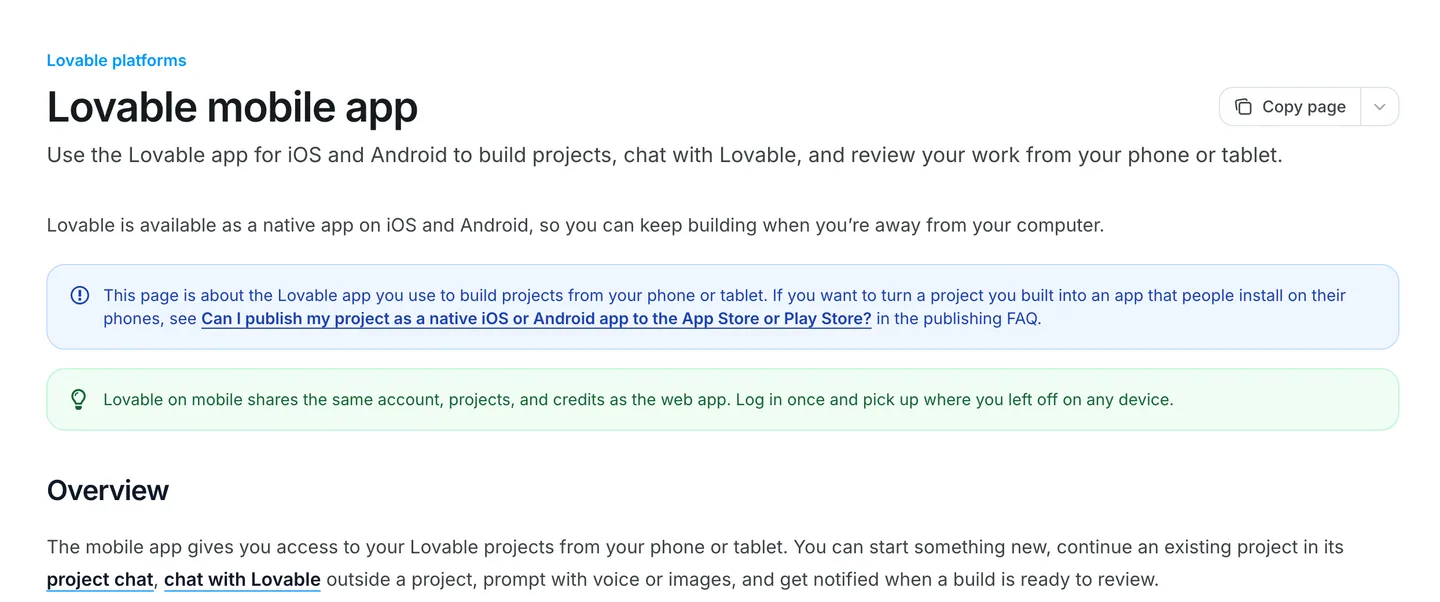The height and width of the screenshot is (602, 1440).
Task: Follow the chat with Lovable link
Action: tap(242, 579)
